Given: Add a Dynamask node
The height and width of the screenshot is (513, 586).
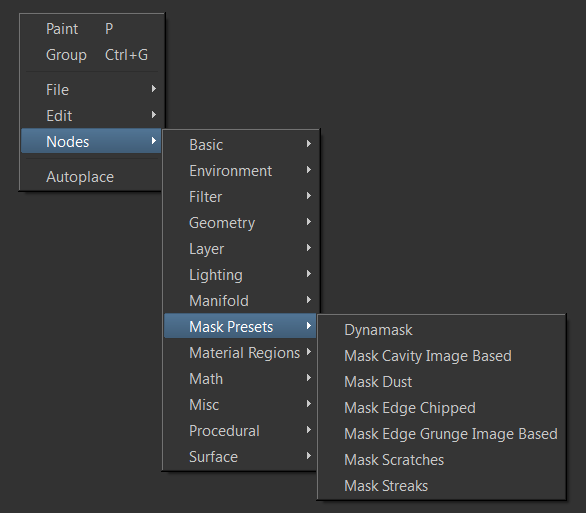Looking at the screenshot, I should click(x=442, y=330).
